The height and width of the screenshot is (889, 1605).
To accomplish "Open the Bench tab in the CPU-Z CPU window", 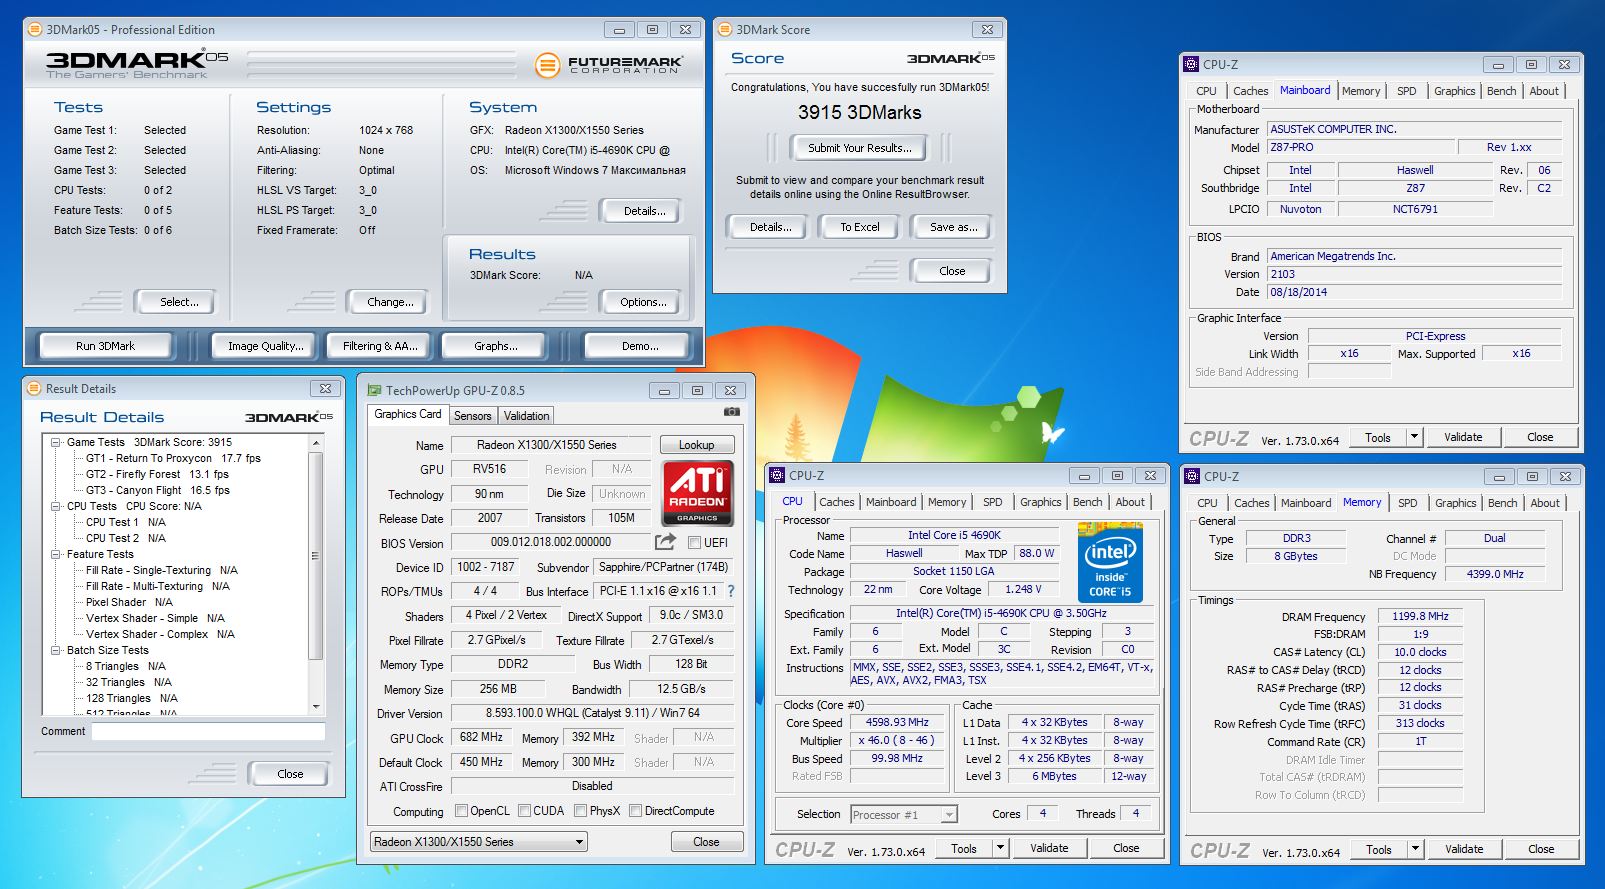I will [1087, 502].
